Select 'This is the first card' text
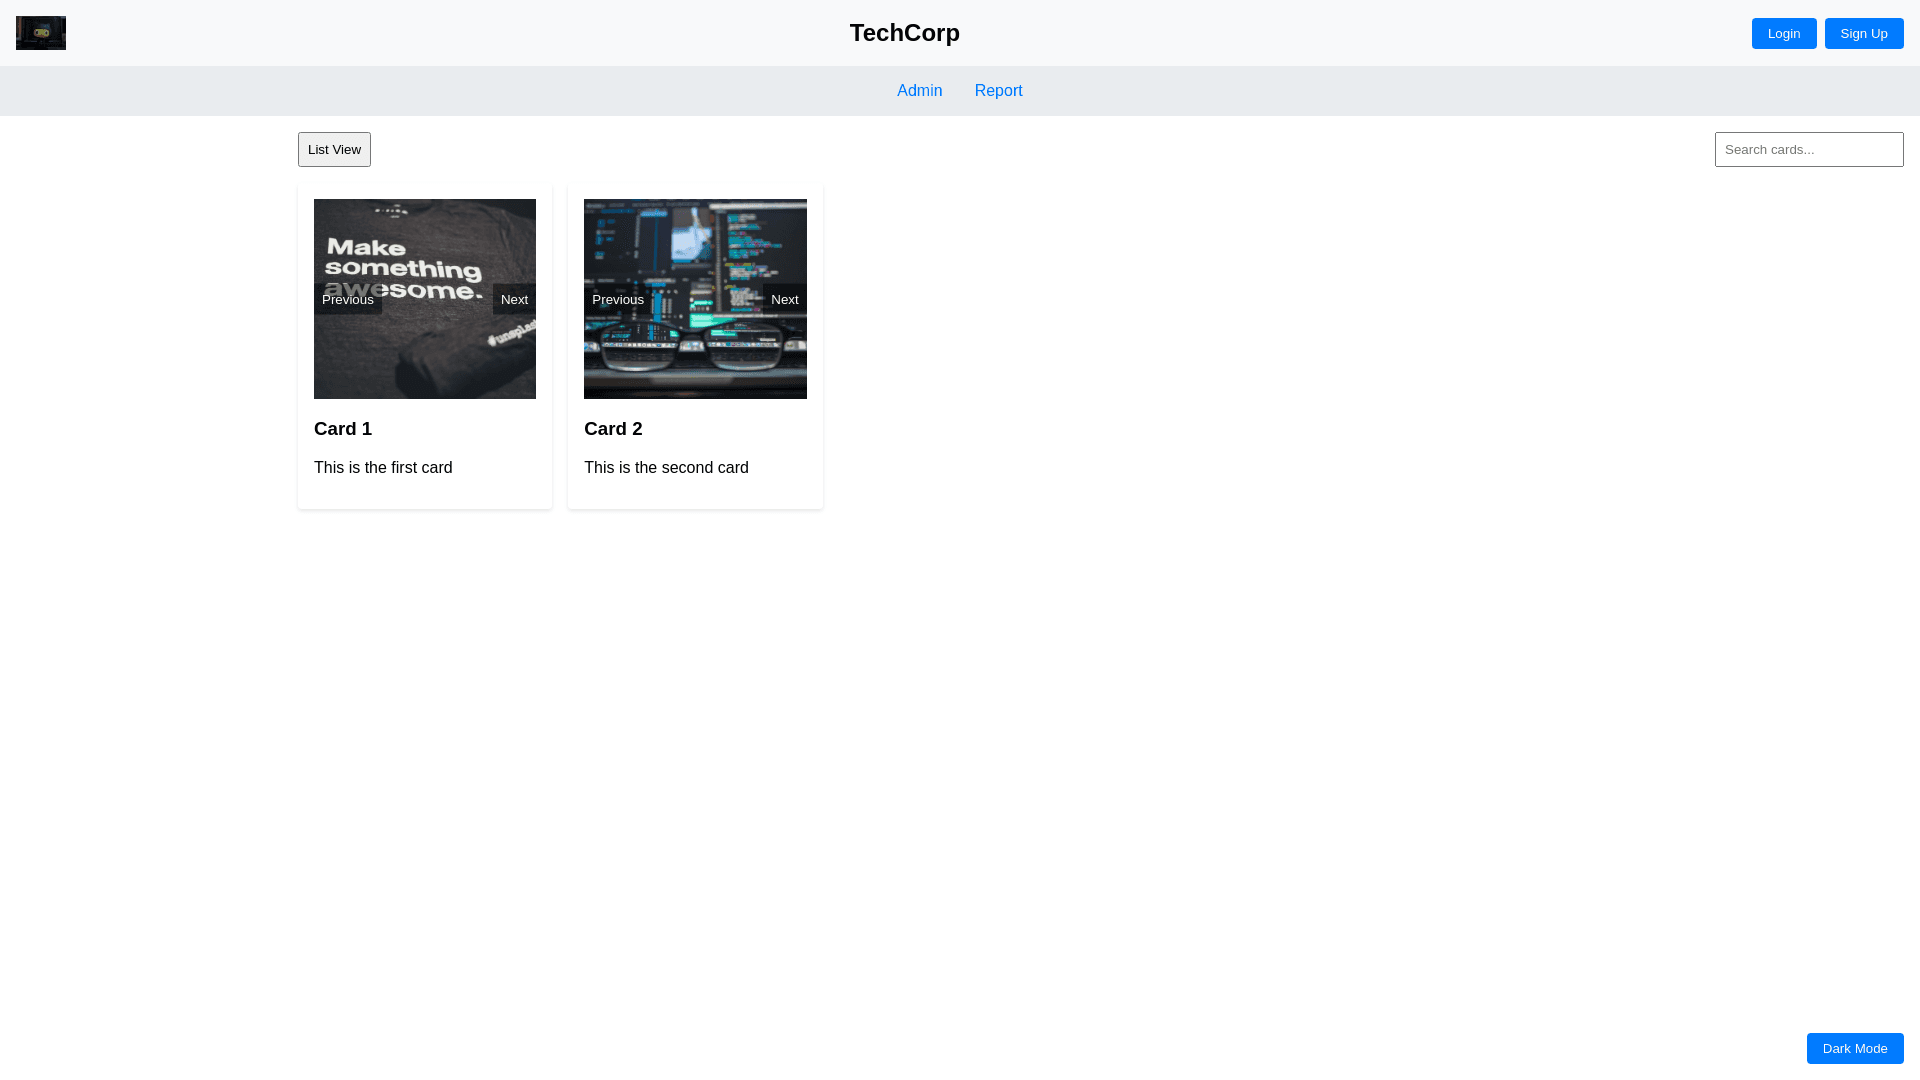This screenshot has height=1080, width=1920. [383, 468]
